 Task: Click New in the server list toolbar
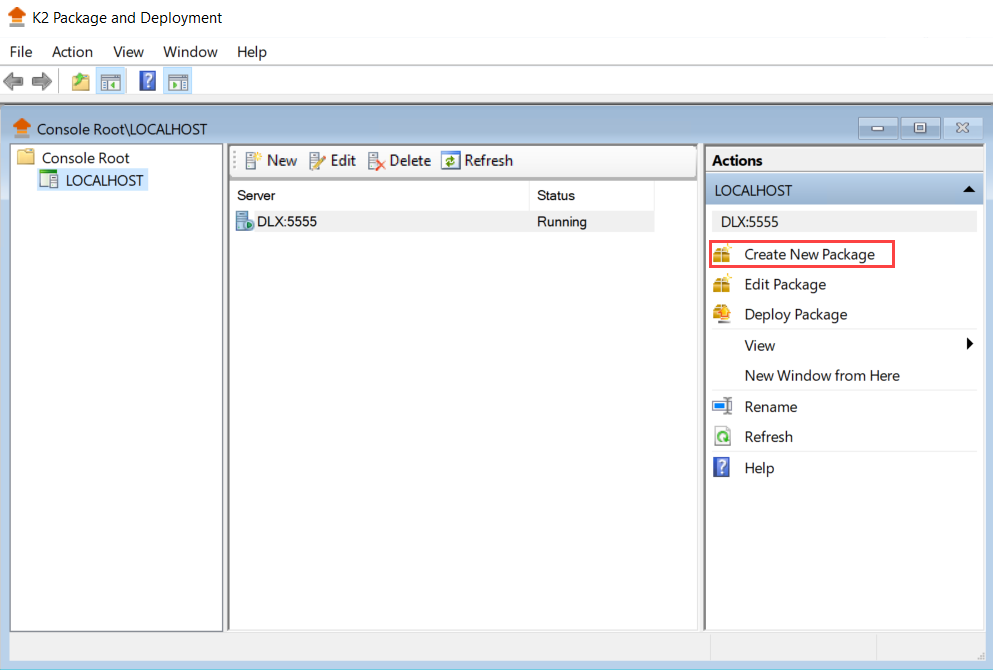click(x=271, y=161)
